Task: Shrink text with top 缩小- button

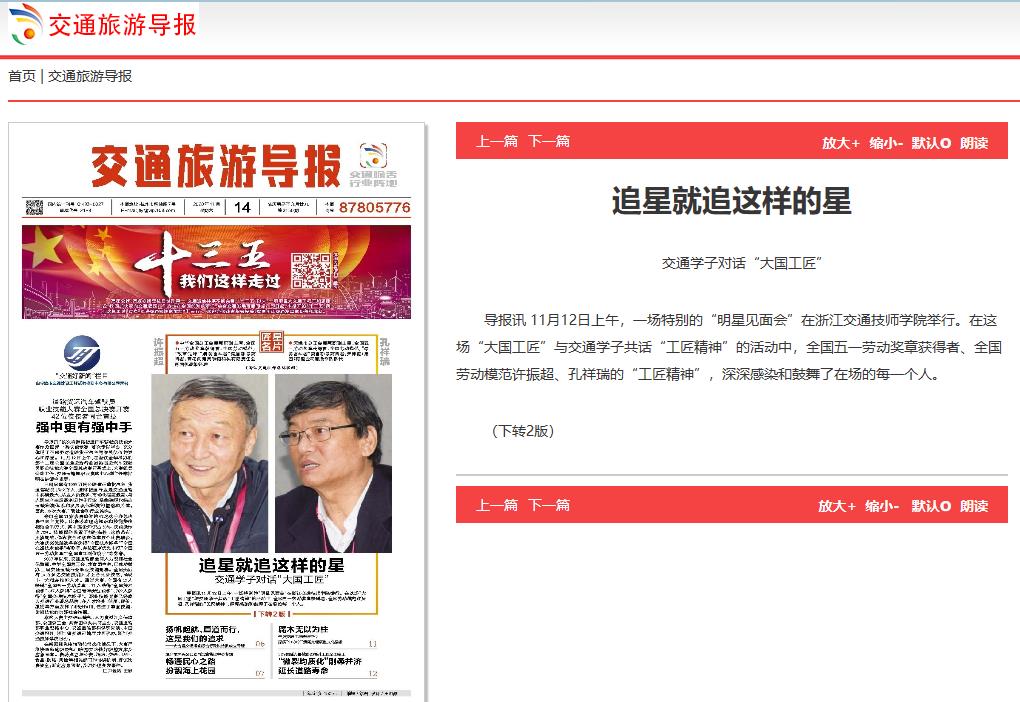Action: [x=886, y=142]
